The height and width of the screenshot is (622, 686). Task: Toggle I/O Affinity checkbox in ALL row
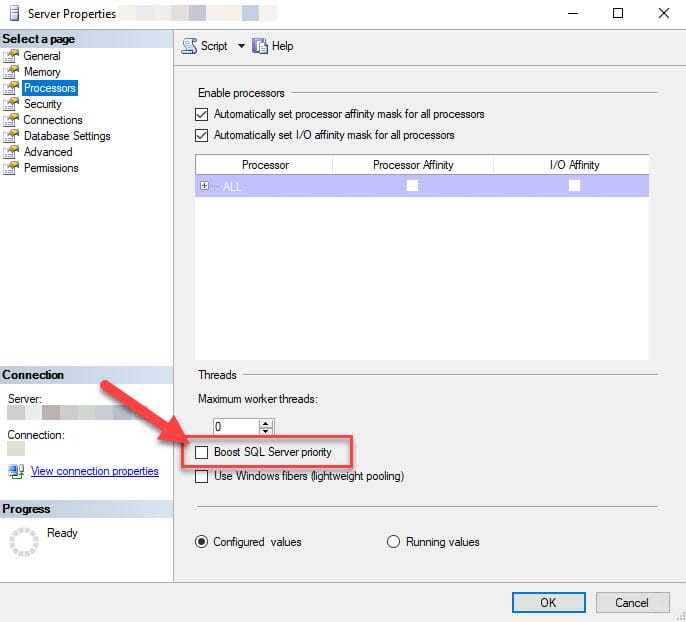point(574,186)
